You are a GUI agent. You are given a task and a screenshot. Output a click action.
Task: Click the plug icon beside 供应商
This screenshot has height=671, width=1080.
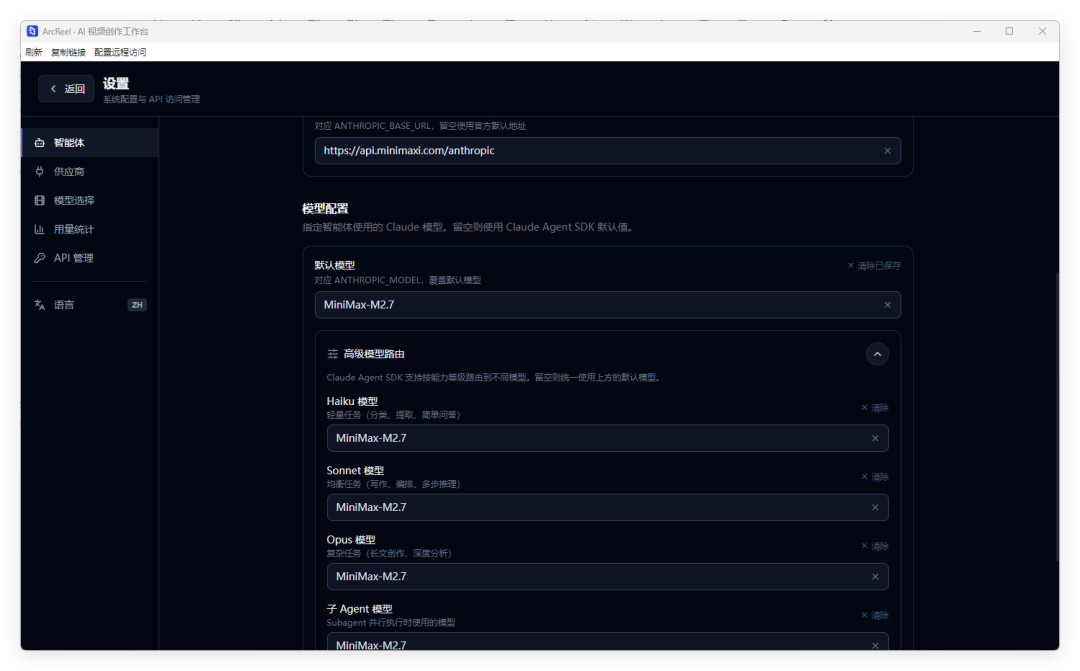39,172
